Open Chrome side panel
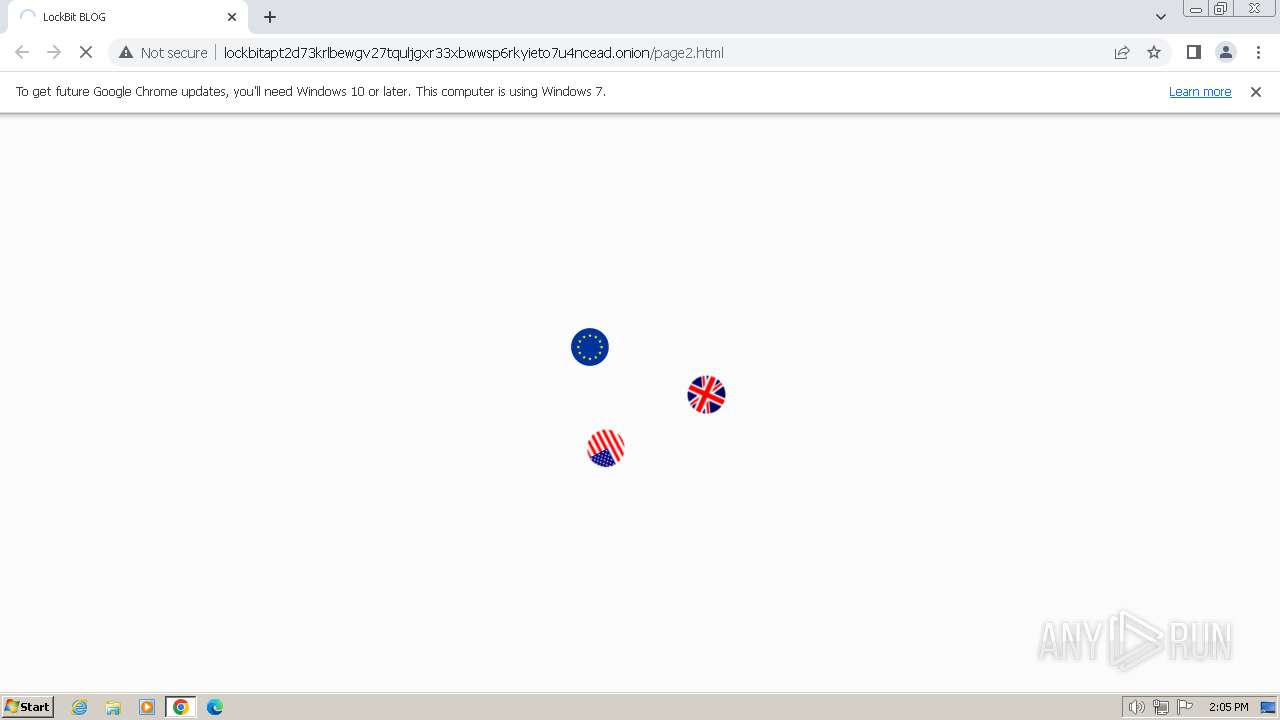The width and height of the screenshot is (1280, 720). 1193,52
